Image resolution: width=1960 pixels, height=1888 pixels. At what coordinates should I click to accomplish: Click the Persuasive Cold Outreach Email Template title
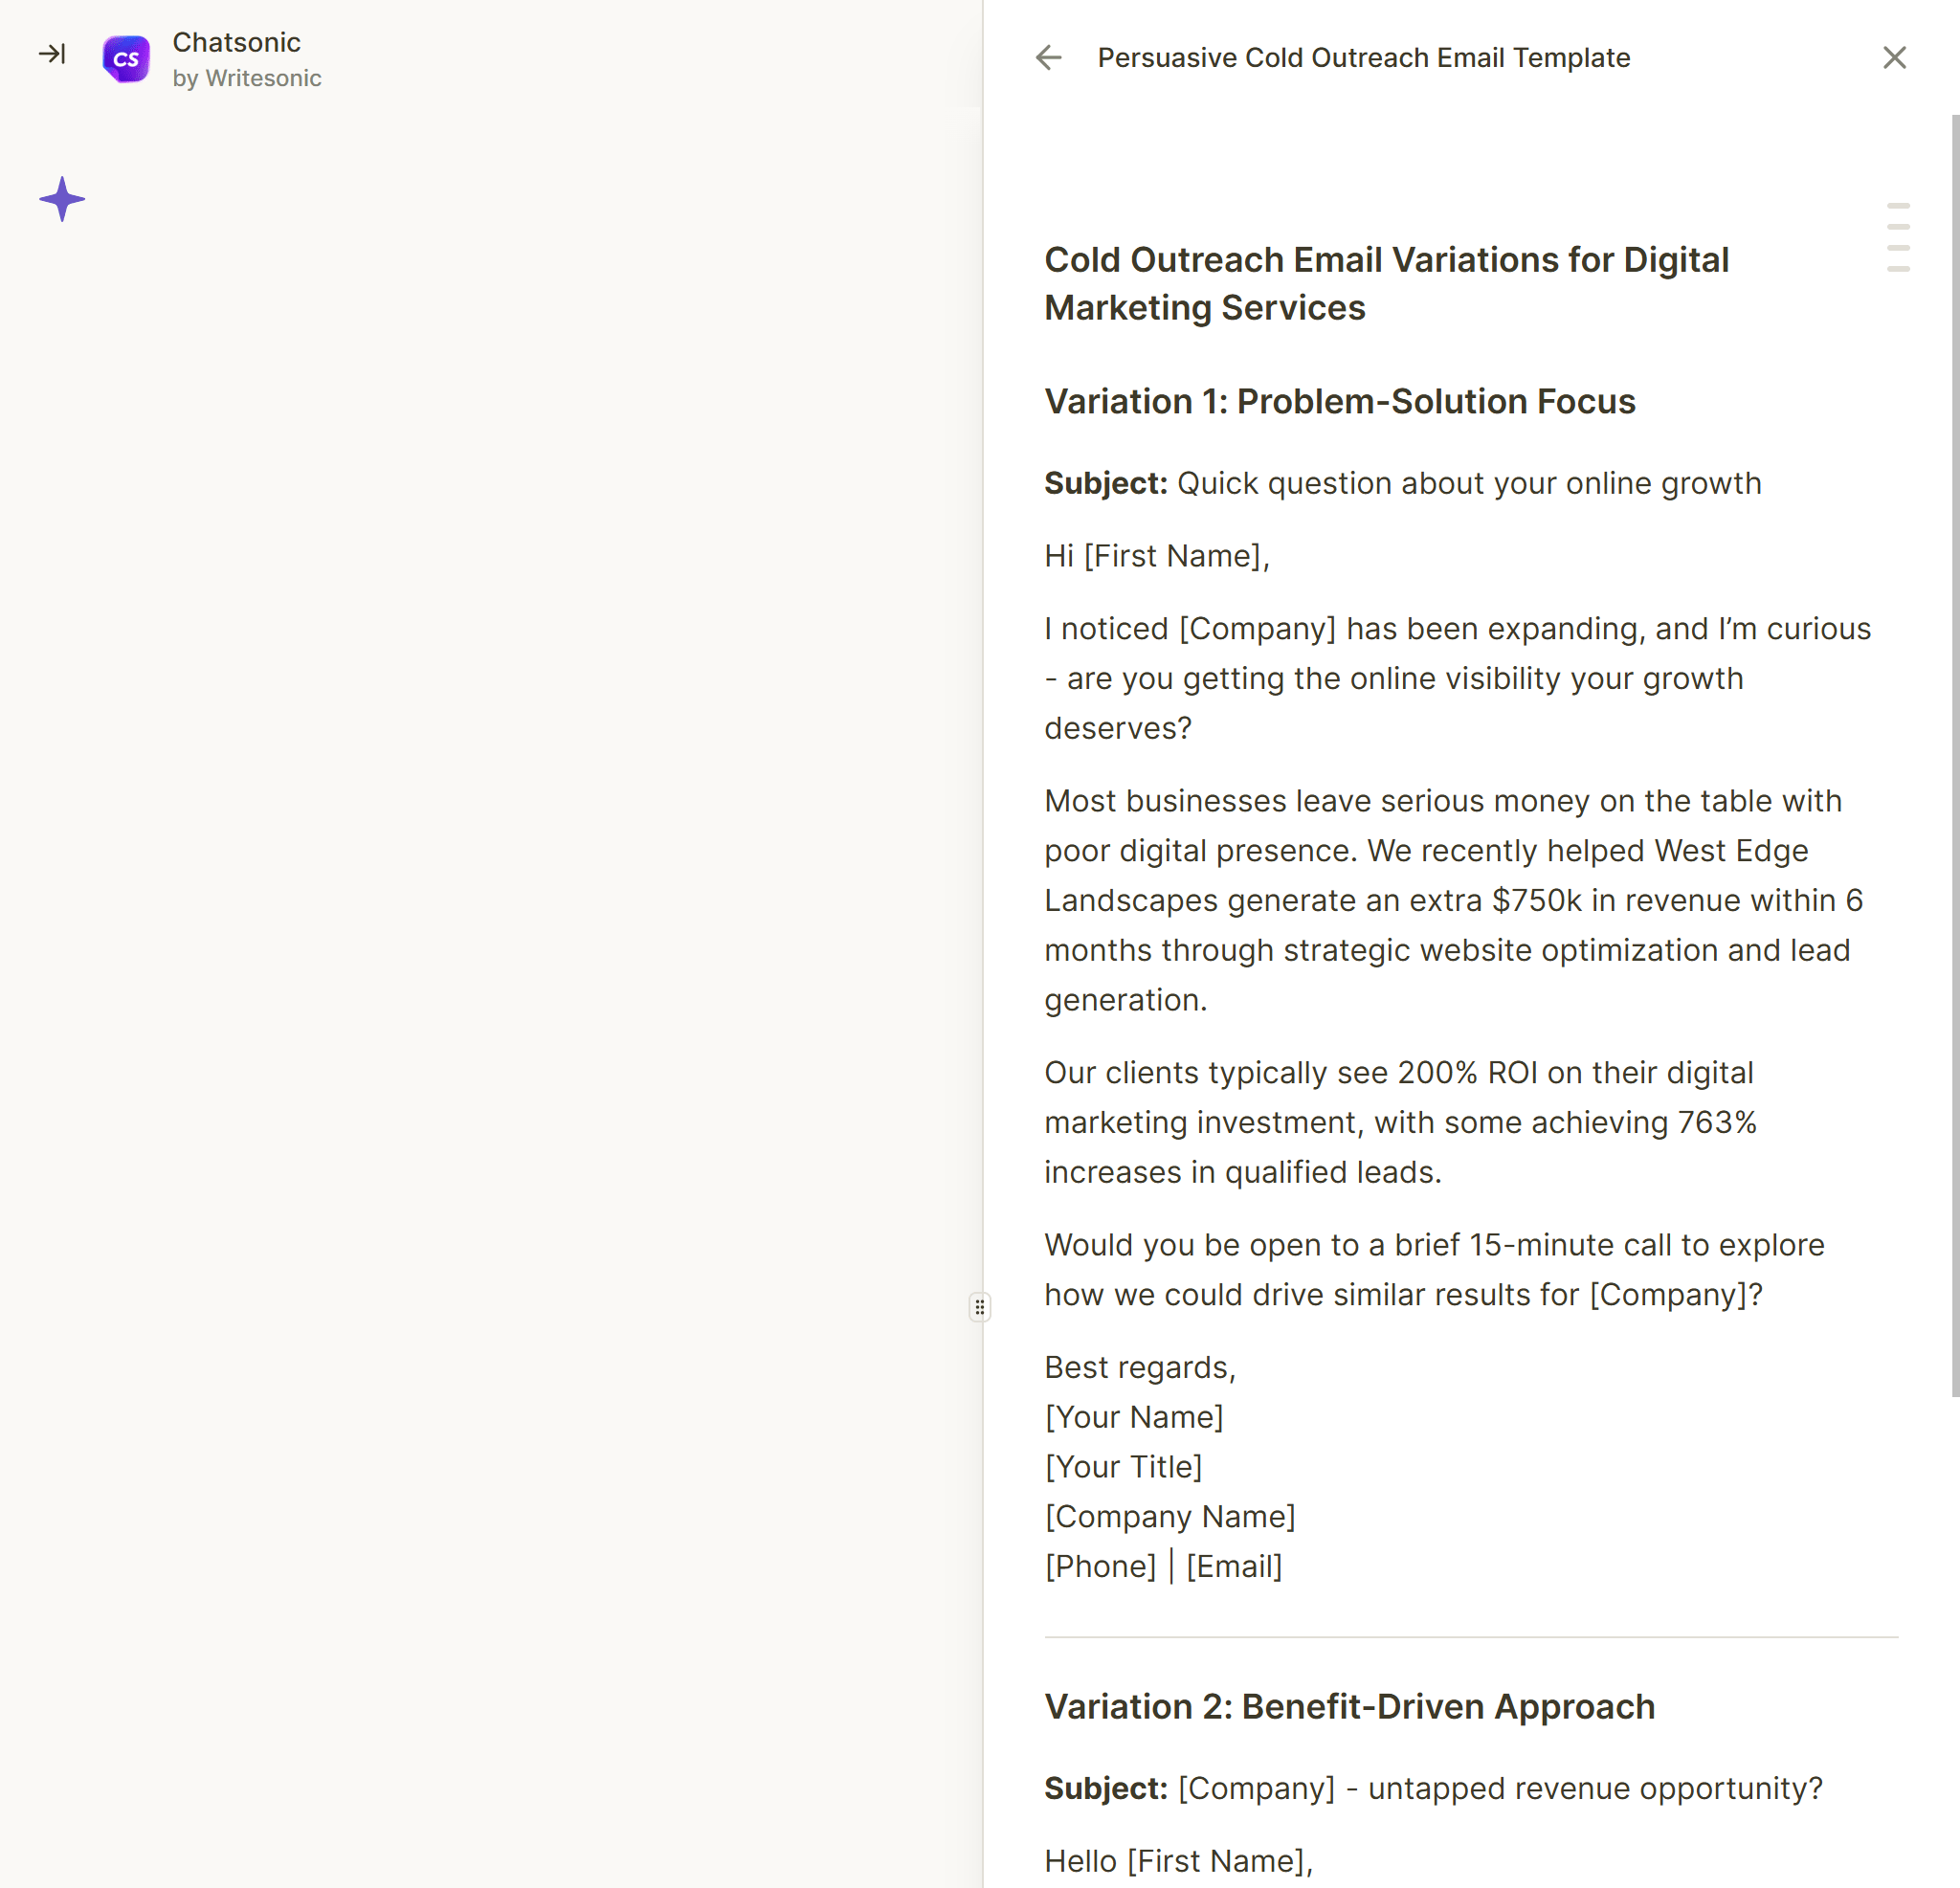1363,58
